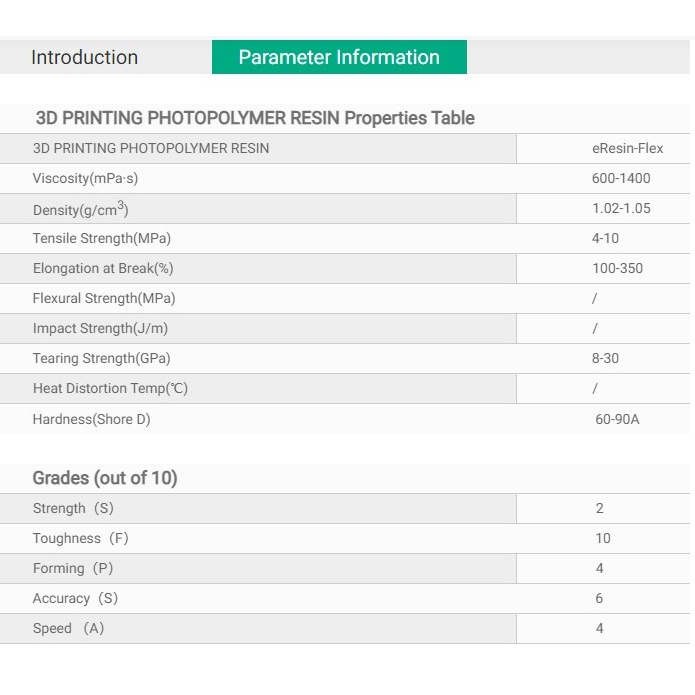The height and width of the screenshot is (695, 695).
Task: Select the Tearing Strength value 8-30
Action: [605, 358]
